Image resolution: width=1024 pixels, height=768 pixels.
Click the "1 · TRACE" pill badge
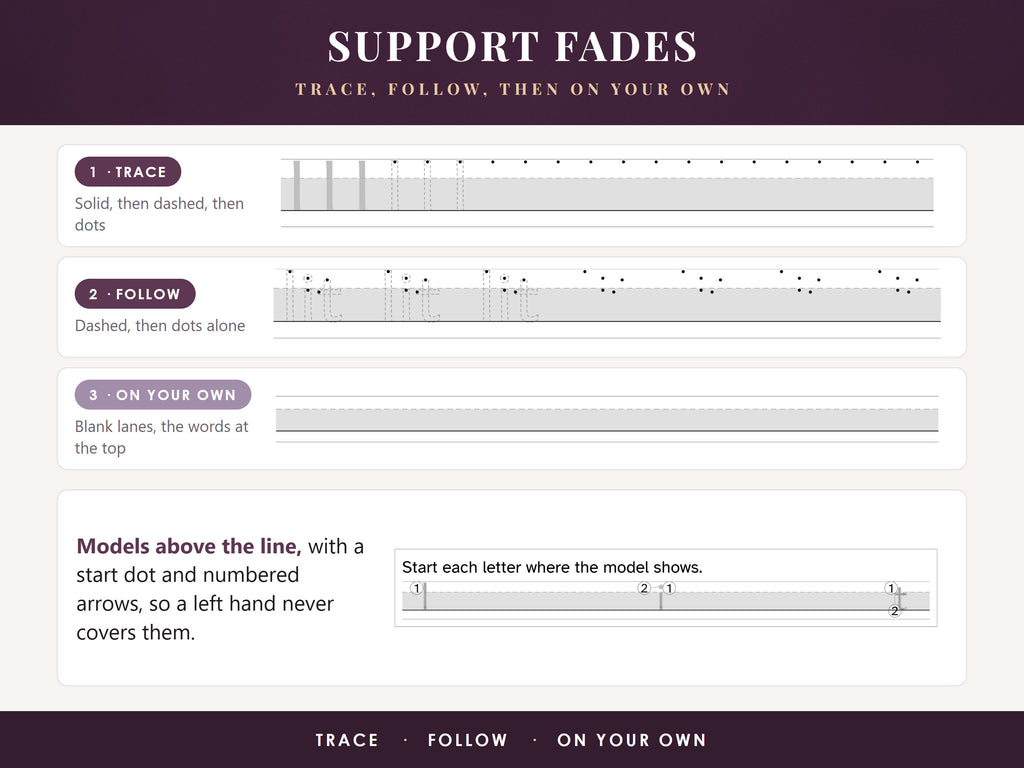click(x=128, y=172)
